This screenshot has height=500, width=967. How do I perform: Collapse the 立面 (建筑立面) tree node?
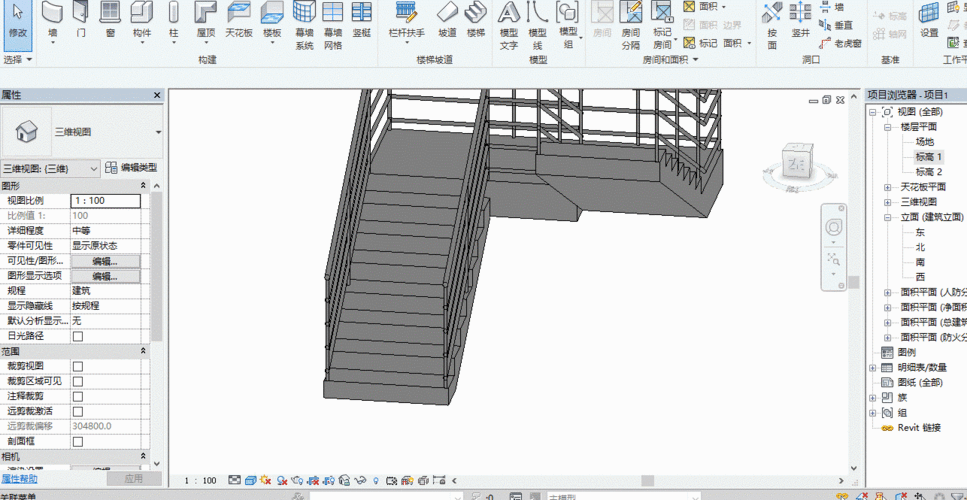coord(888,217)
